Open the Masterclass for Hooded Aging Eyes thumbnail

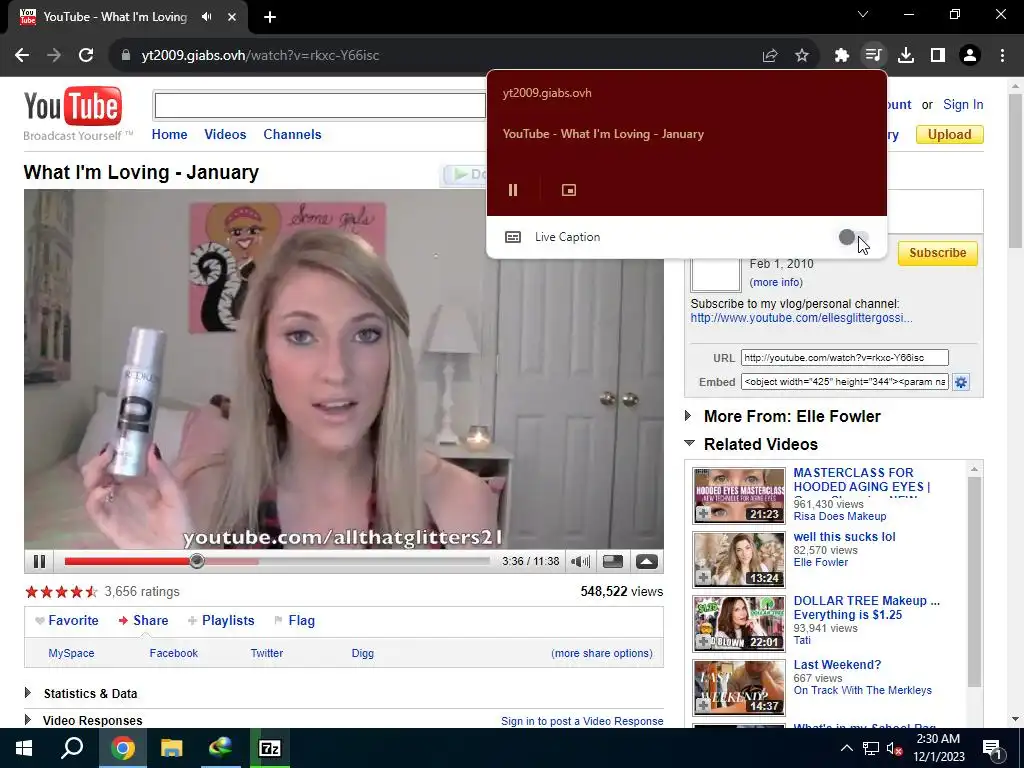(x=739, y=496)
